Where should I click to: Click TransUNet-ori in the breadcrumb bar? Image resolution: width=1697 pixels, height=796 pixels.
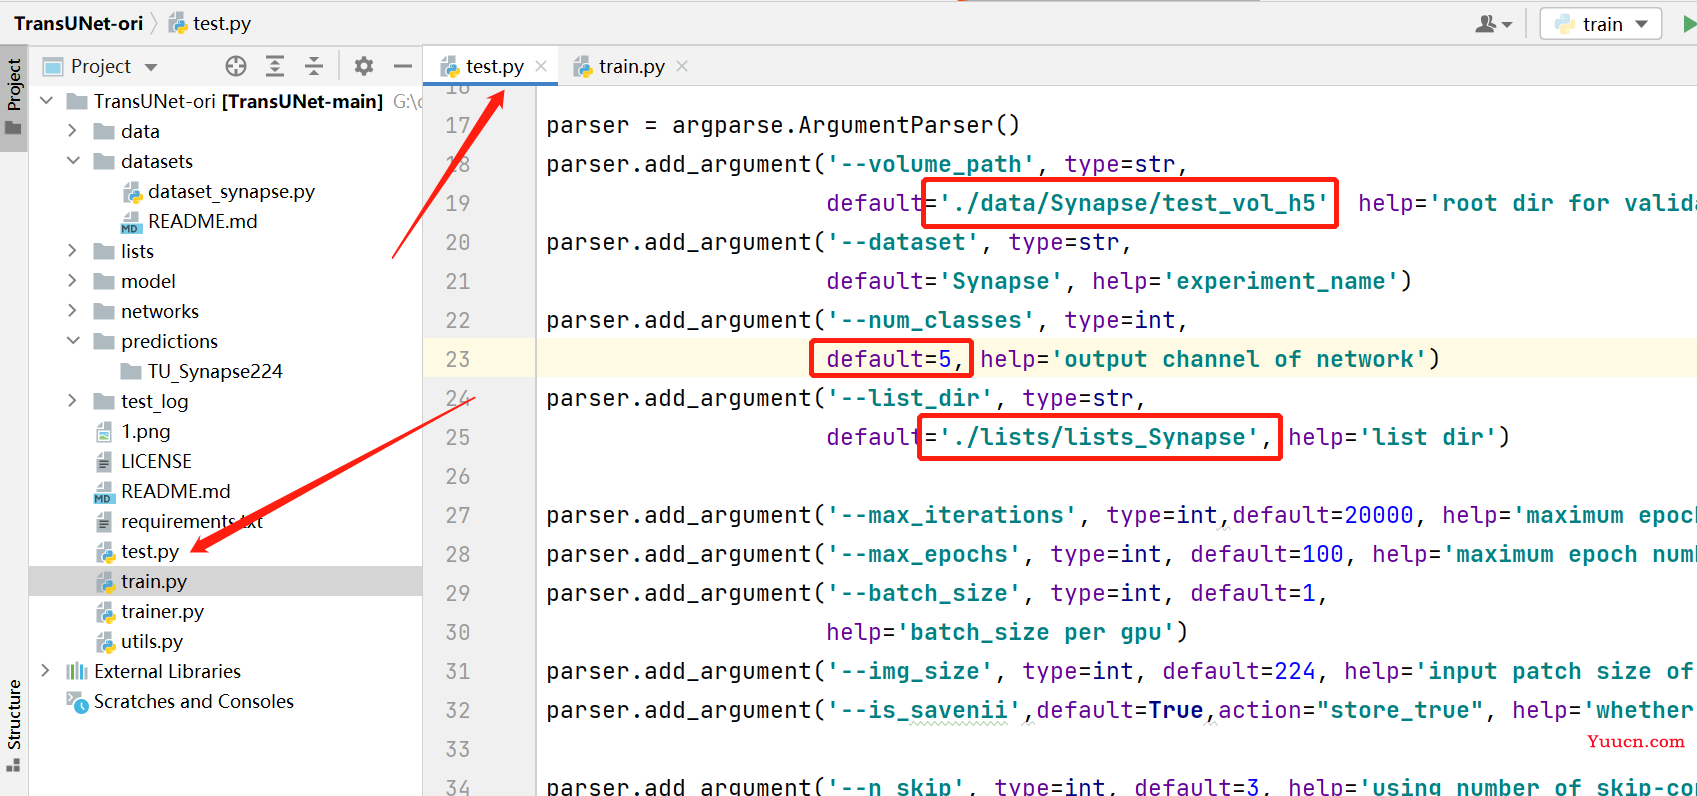pyautogui.click(x=78, y=23)
